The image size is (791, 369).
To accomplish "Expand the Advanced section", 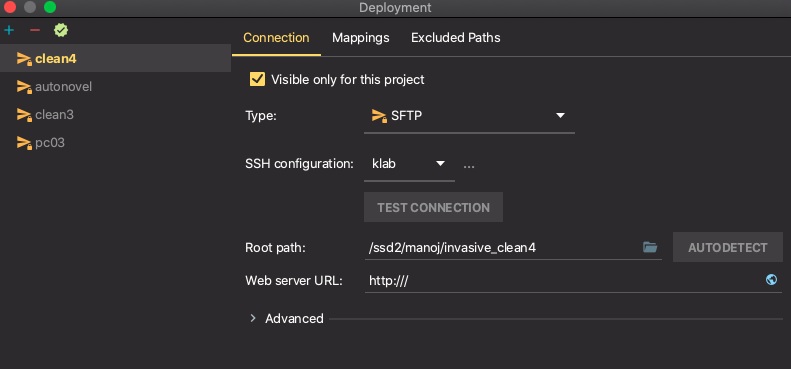I will tap(253, 319).
